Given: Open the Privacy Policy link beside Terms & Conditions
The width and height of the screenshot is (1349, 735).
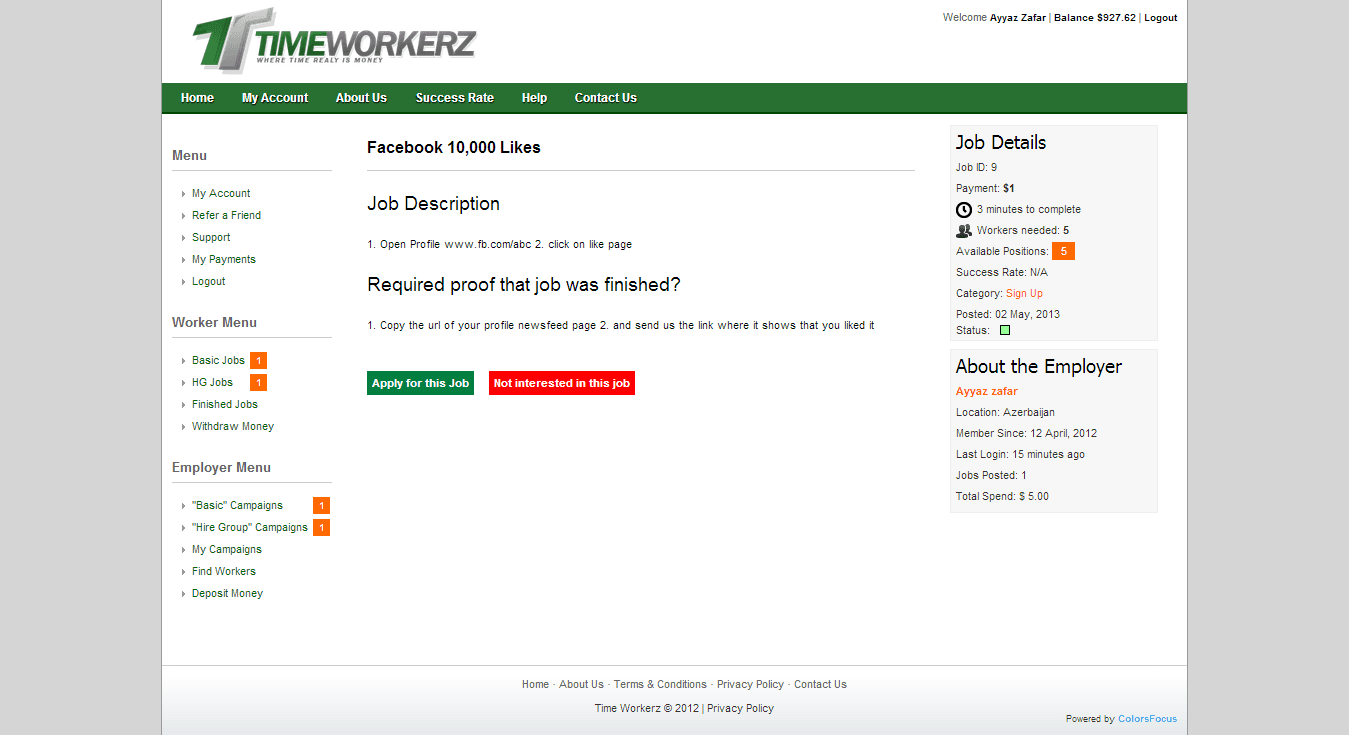Looking at the screenshot, I should point(750,685).
